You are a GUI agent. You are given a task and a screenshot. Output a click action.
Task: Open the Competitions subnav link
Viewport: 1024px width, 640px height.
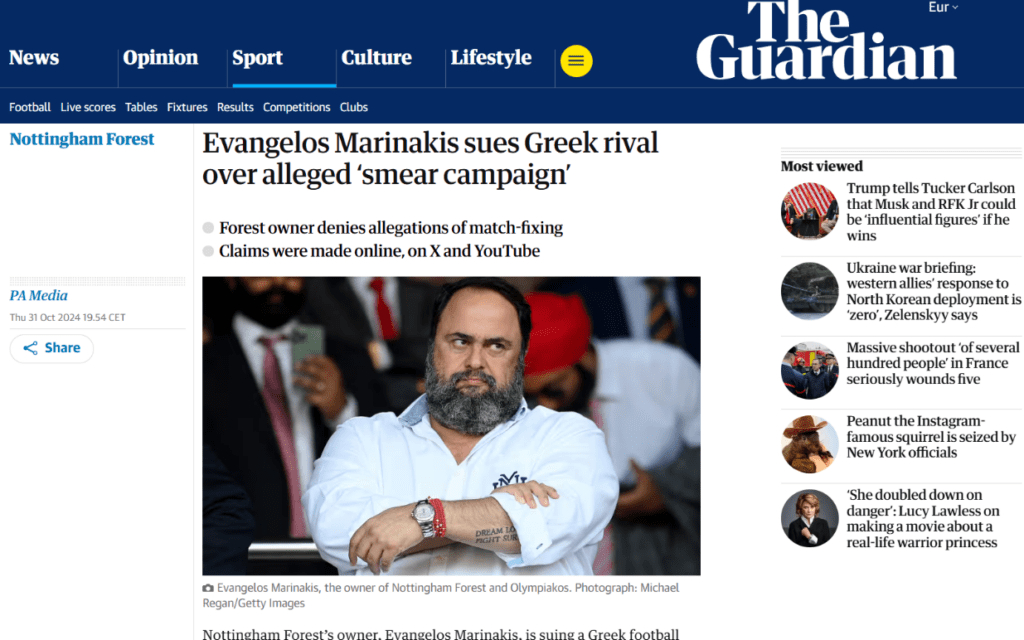296,107
